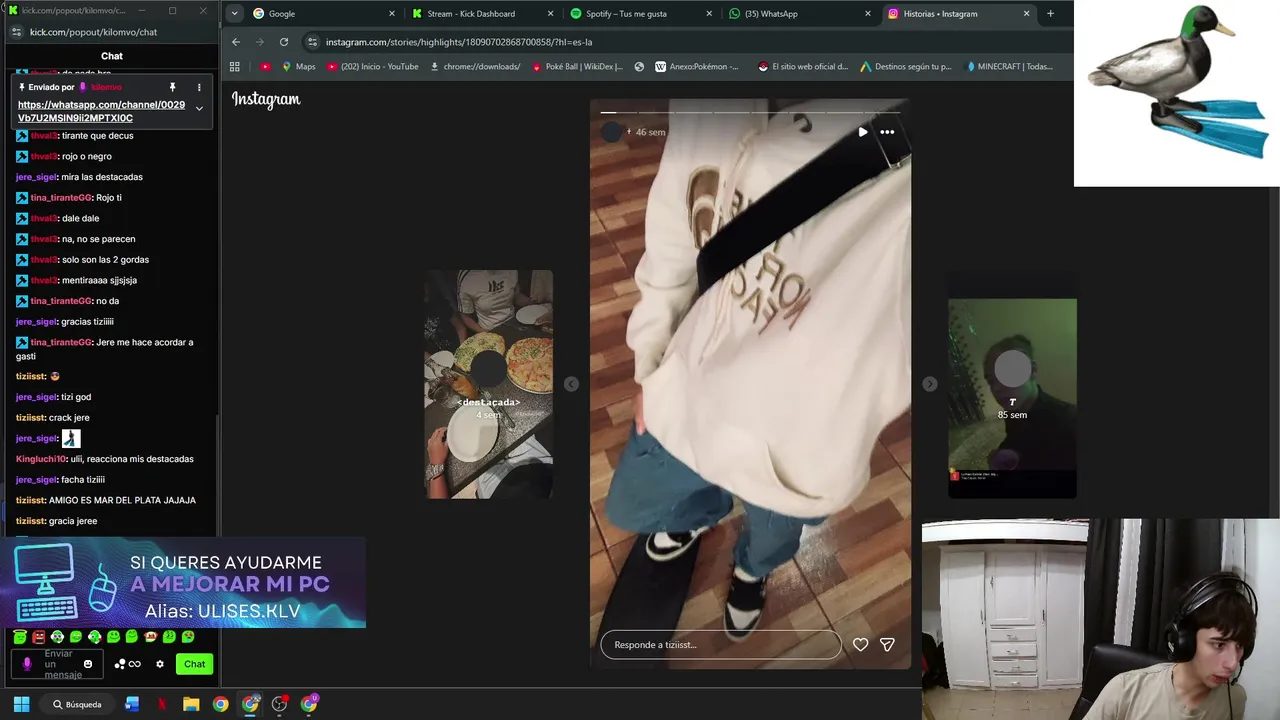Switch to the (35) WhatsApp tab
1280x720 pixels.
pos(800,14)
